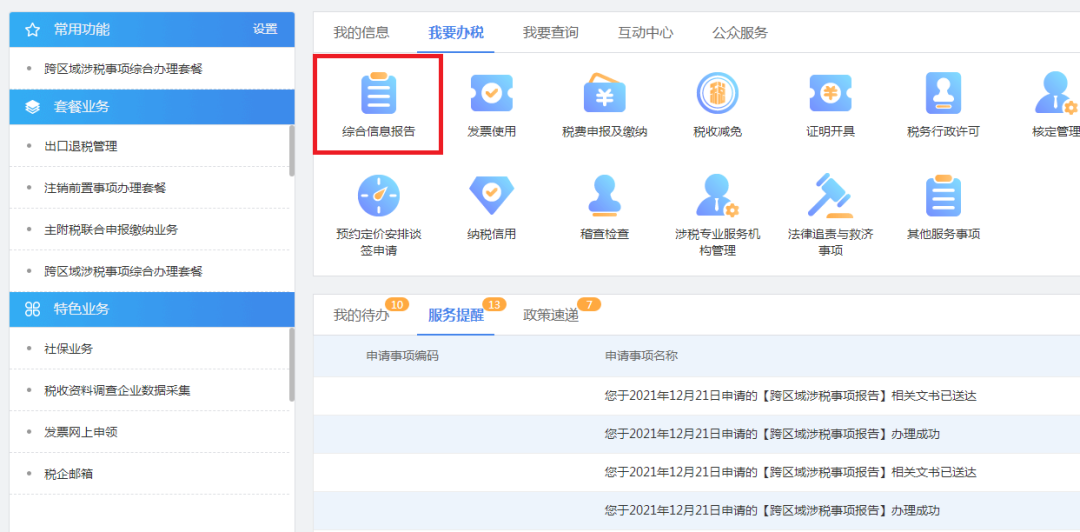Open 税企邮箱 in the sidebar
1080x532 pixels.
pos(68,474)
